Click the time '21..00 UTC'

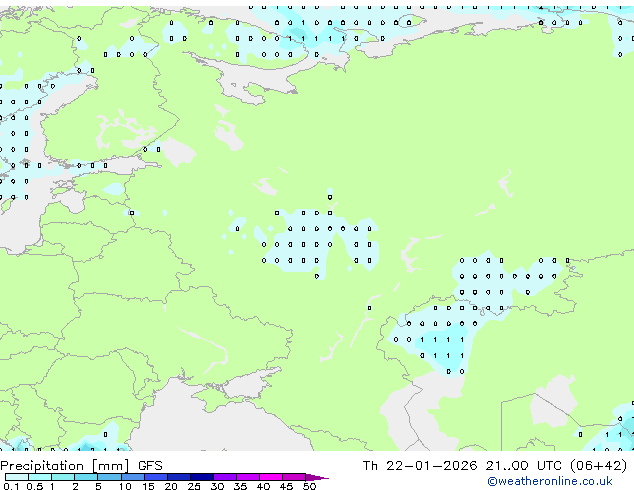524,466
